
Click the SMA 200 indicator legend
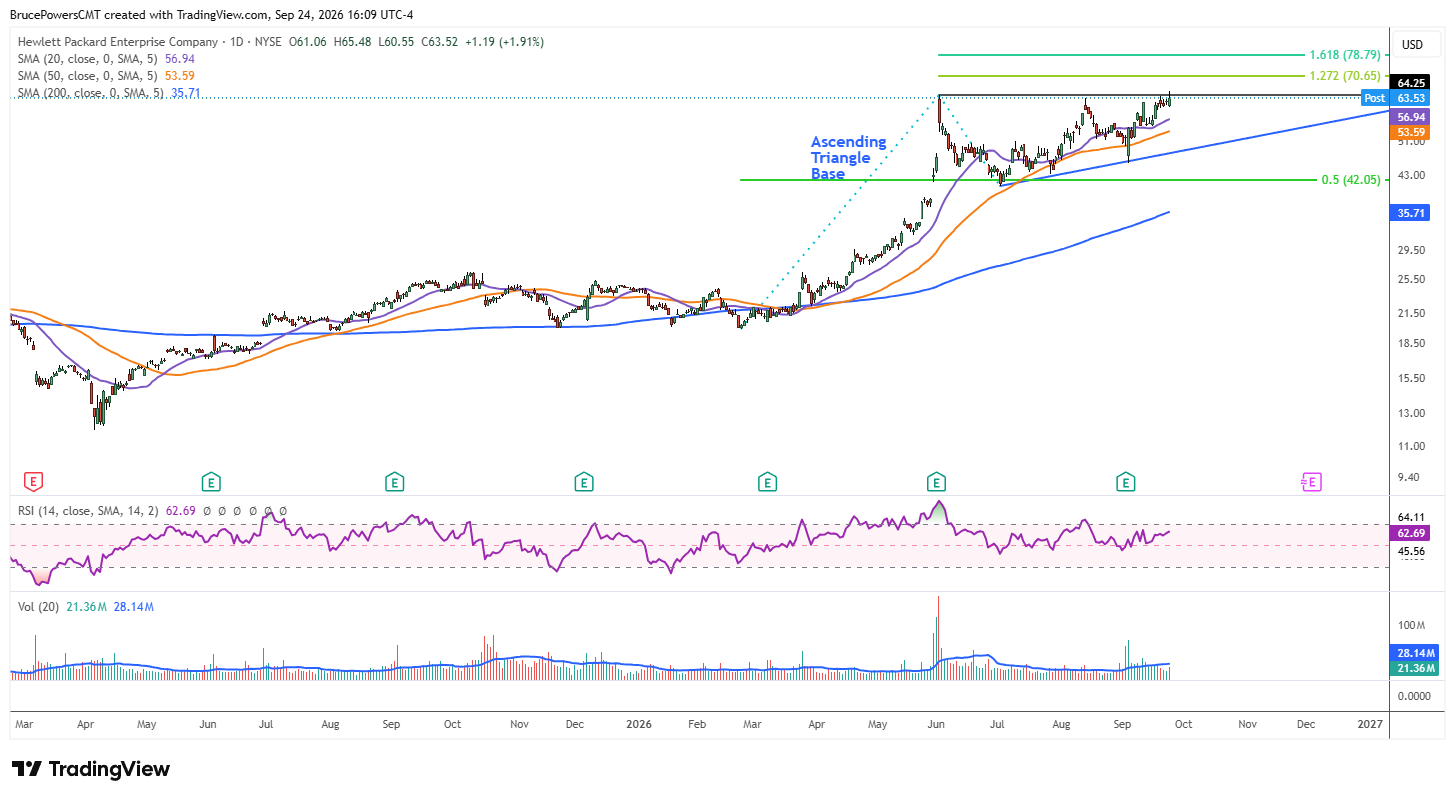click(x=109, y=93)
